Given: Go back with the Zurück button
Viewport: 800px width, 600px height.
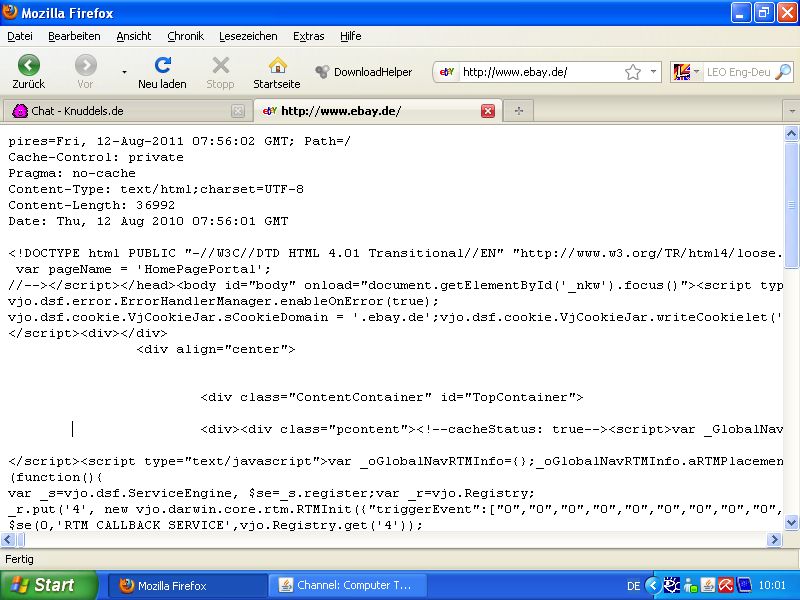Looking at the screenshot, I should 29,72.
